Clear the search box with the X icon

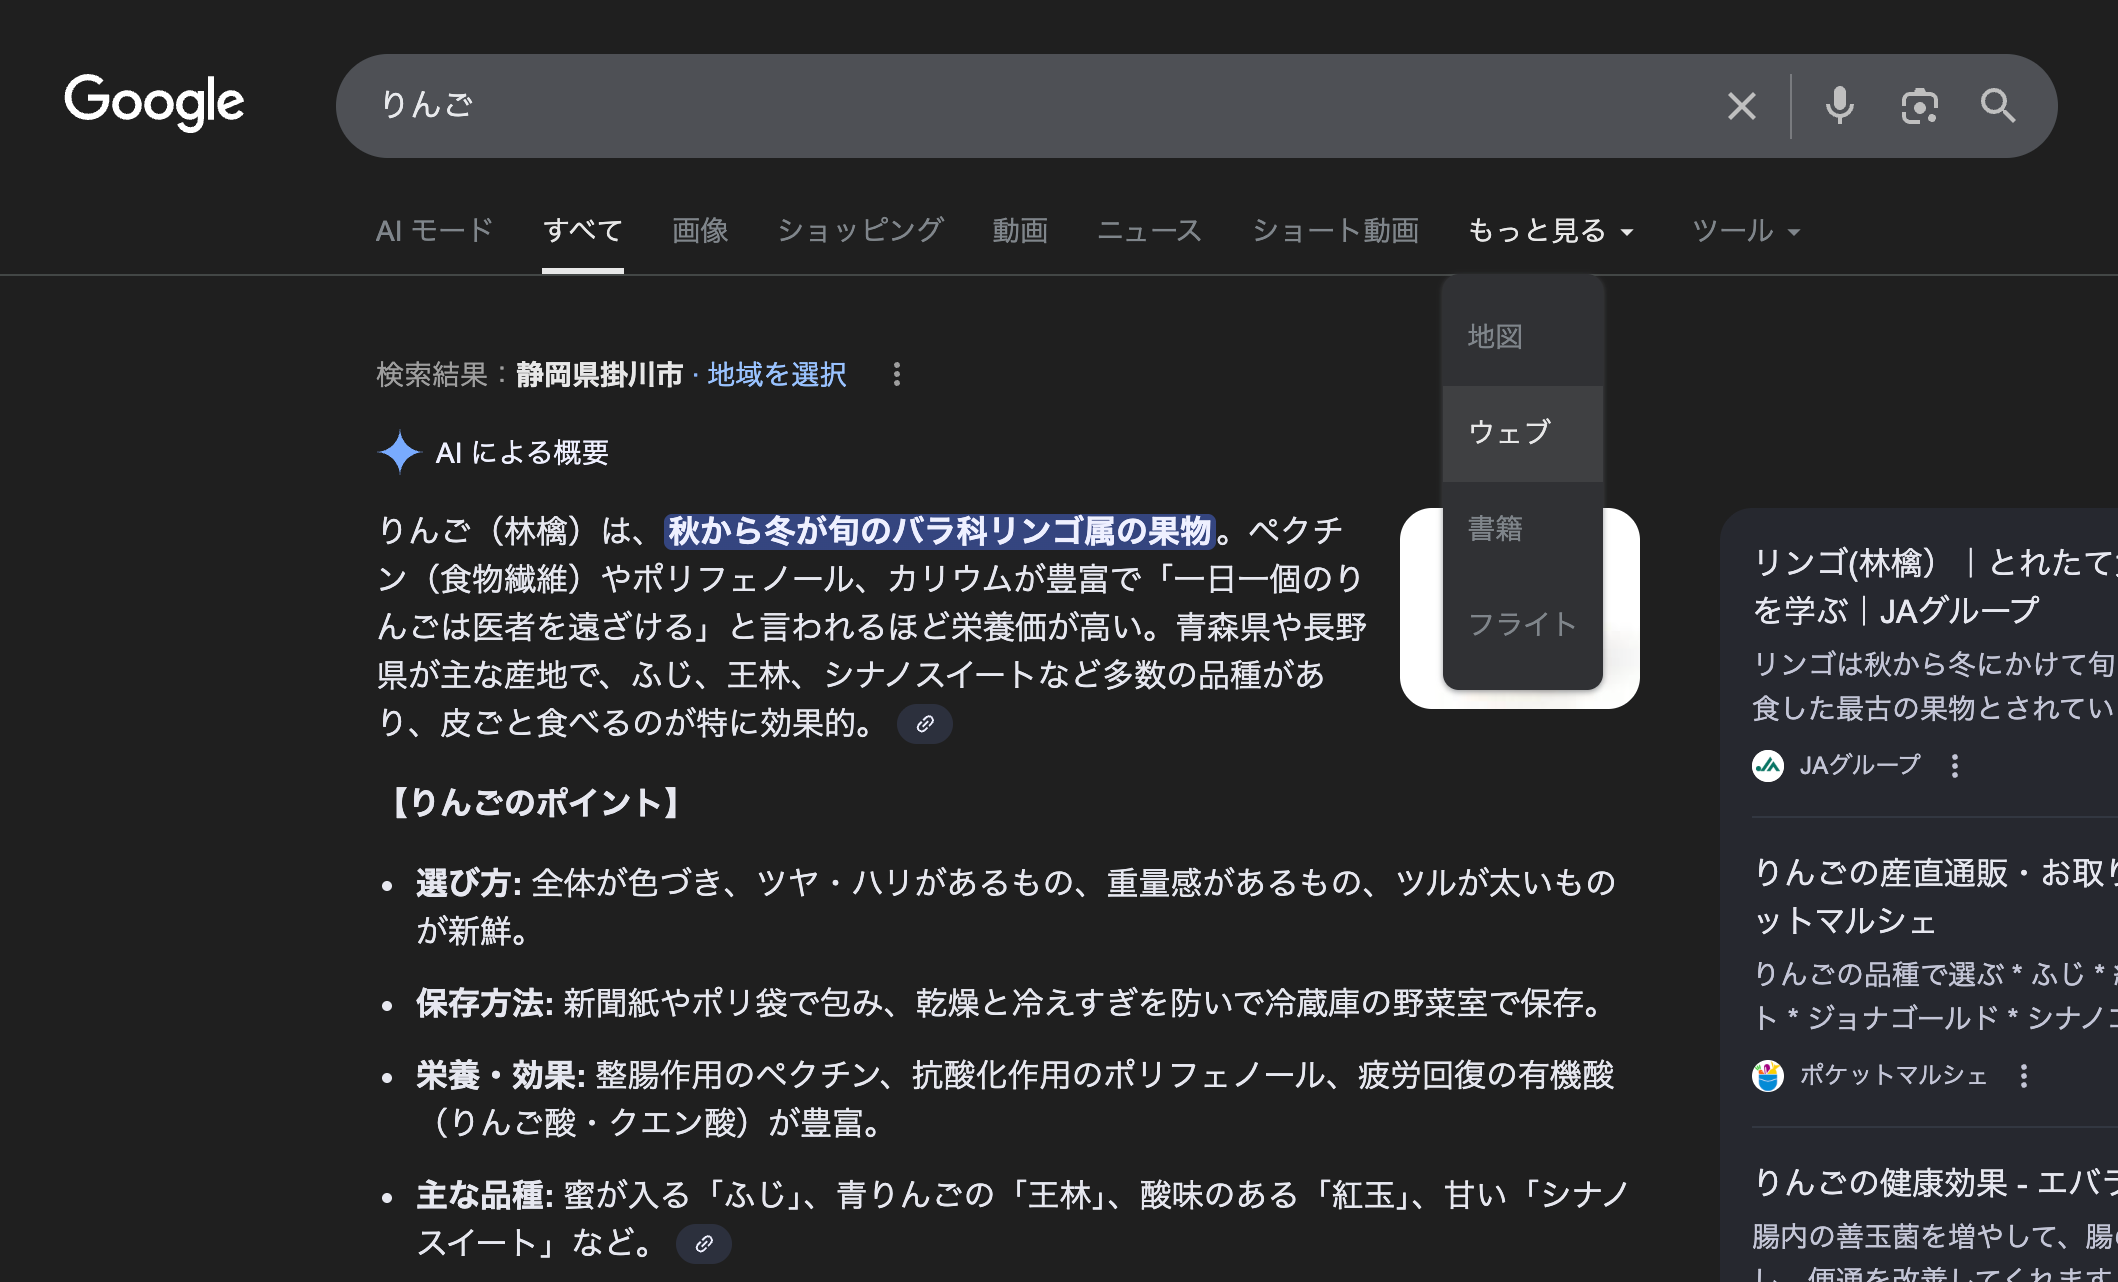pos(1741,106)
